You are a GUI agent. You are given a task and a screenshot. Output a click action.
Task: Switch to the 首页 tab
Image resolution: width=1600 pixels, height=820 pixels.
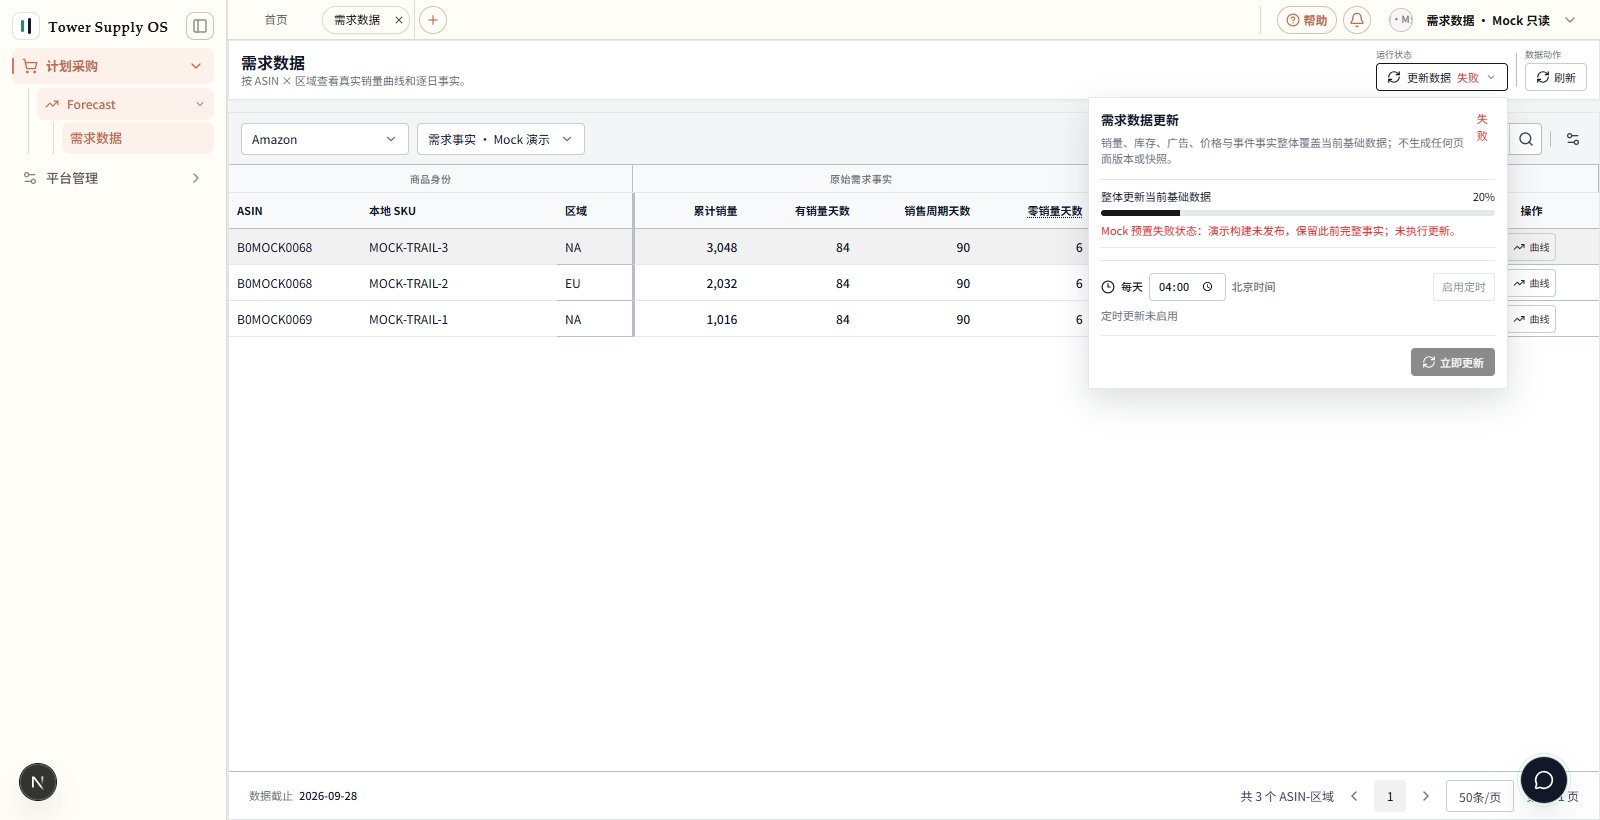(x=276, y=20)
